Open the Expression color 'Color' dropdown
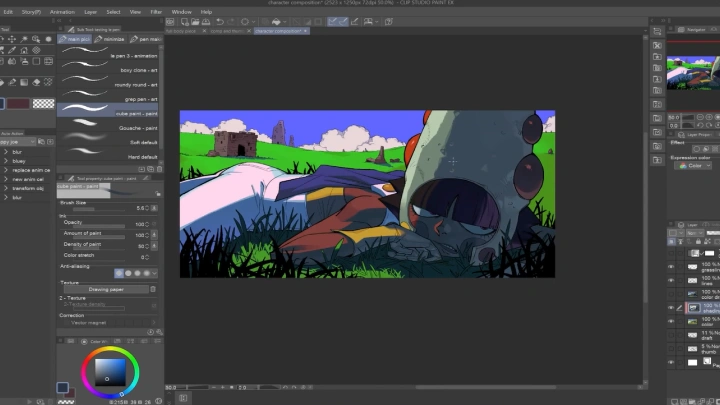The image size is (720, 405). [x=693, y=166]
